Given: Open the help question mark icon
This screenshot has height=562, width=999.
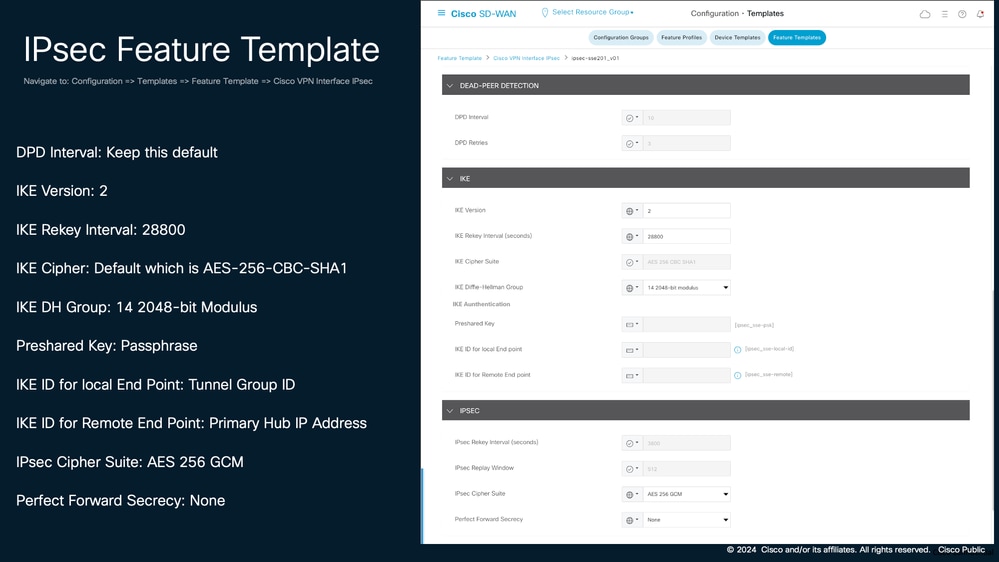Looking at the screenshot, I should pos(962,14).
